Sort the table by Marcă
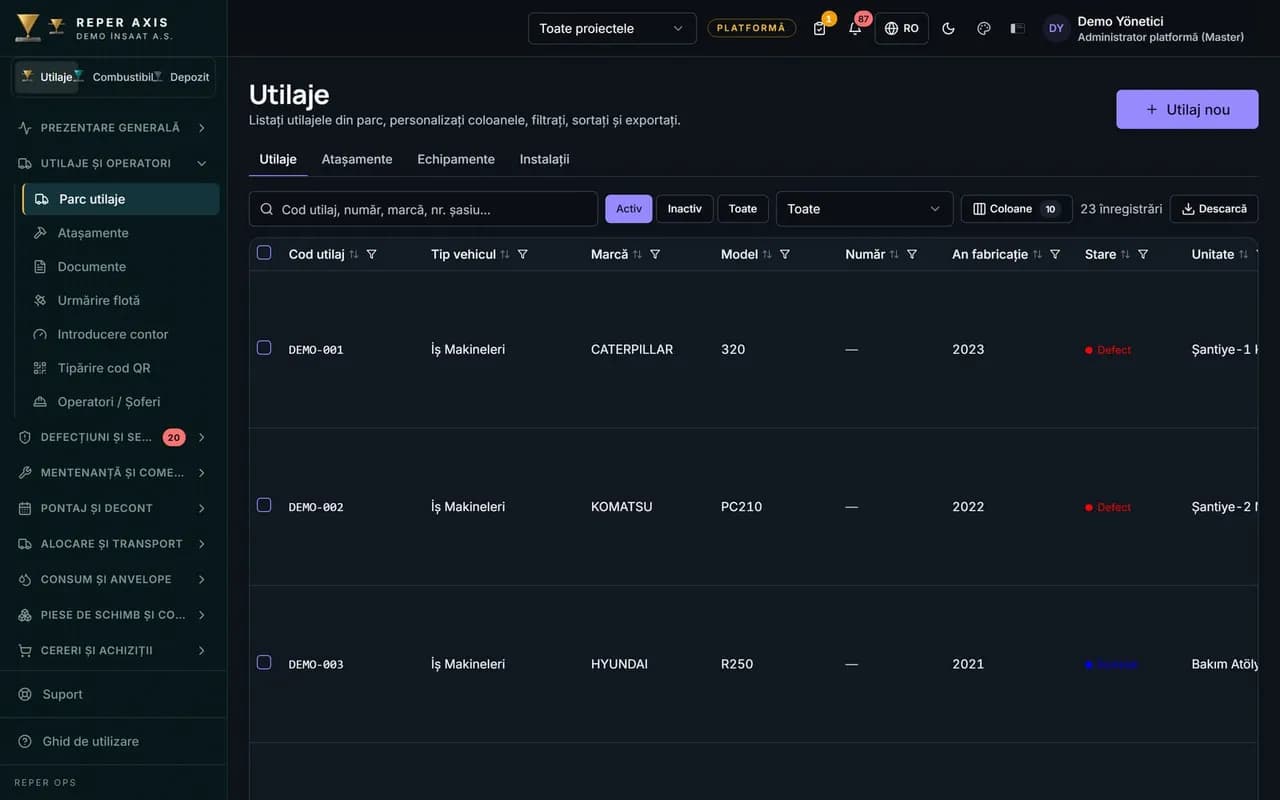1280x800 pixels. tap(637, 254)
